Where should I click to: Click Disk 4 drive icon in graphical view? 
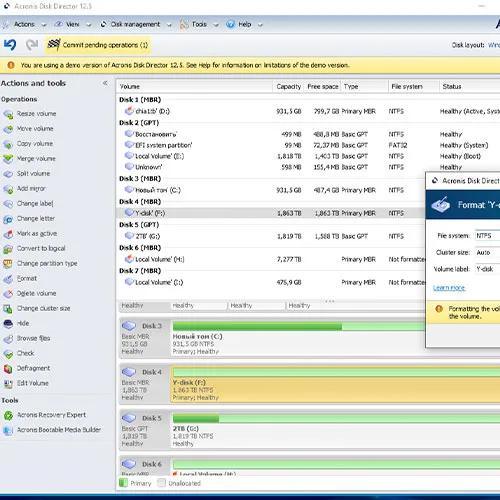(x=129, y=372)
